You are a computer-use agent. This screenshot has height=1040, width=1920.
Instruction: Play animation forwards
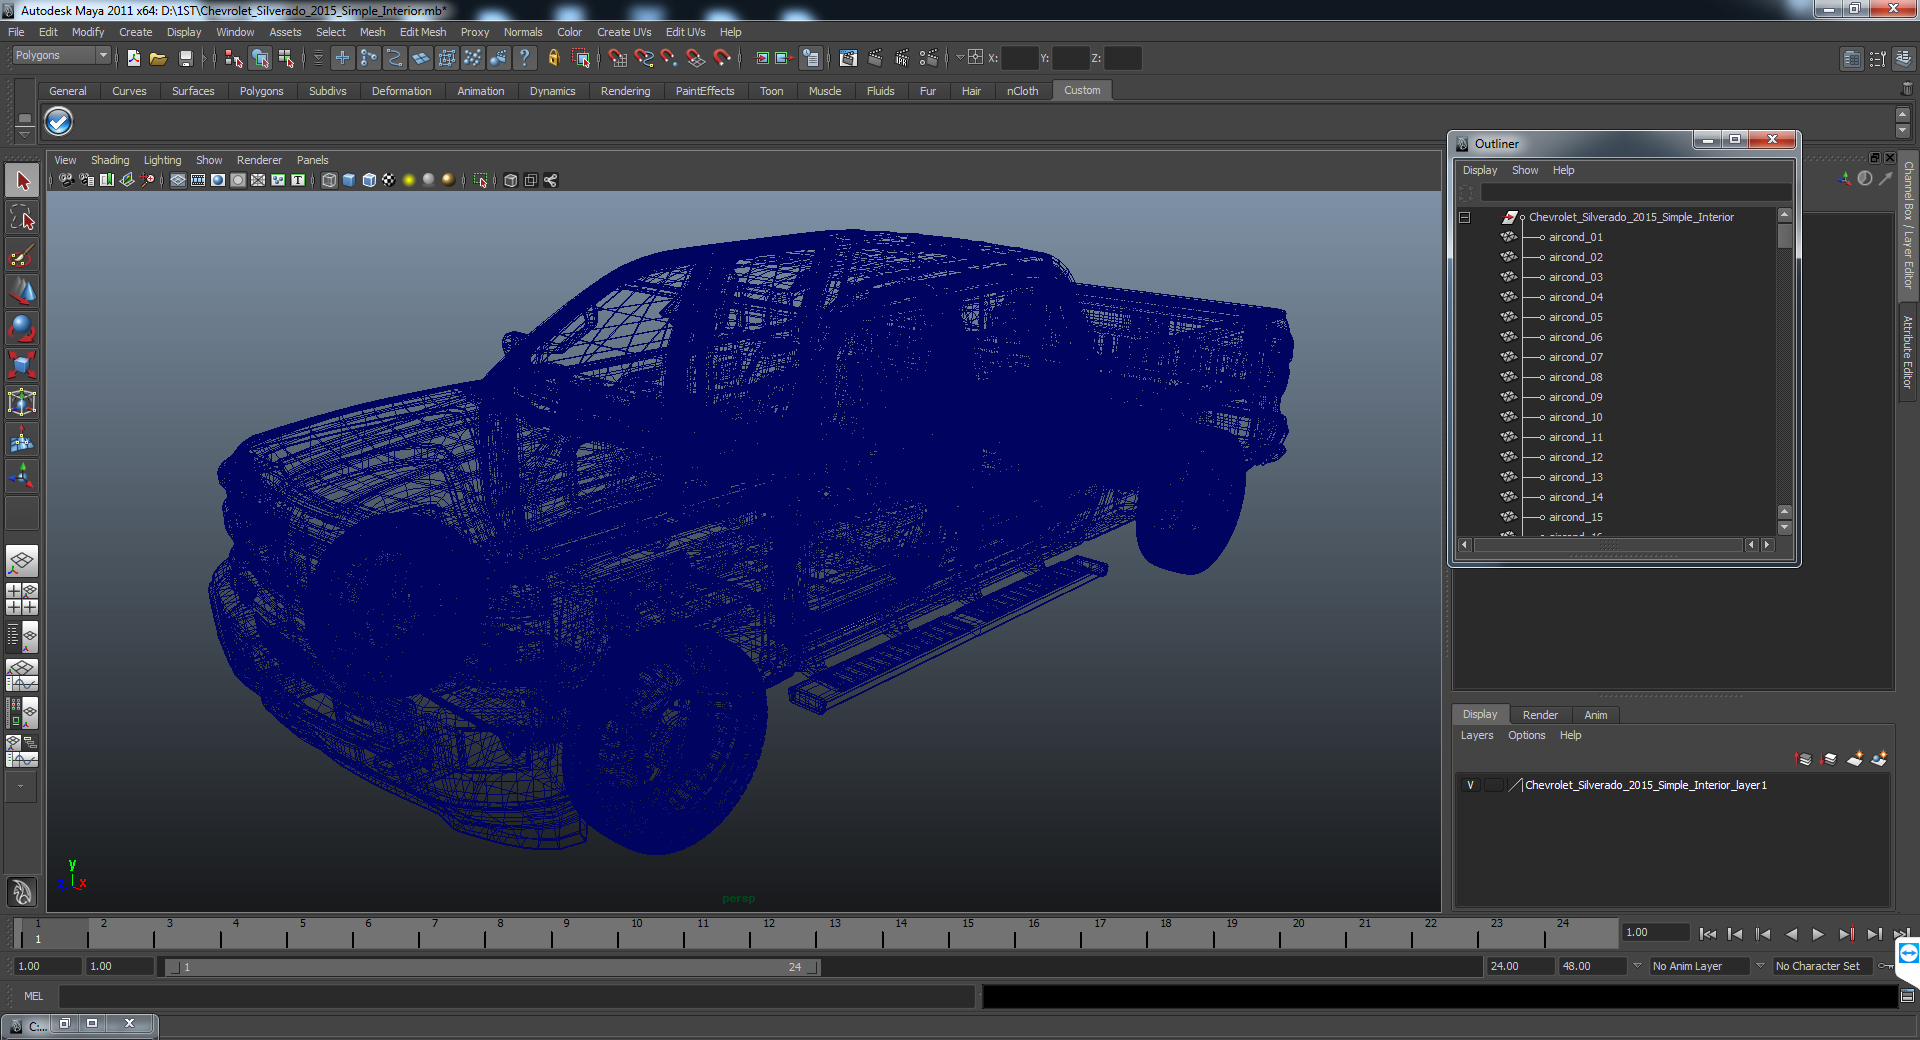[1818, 934]
